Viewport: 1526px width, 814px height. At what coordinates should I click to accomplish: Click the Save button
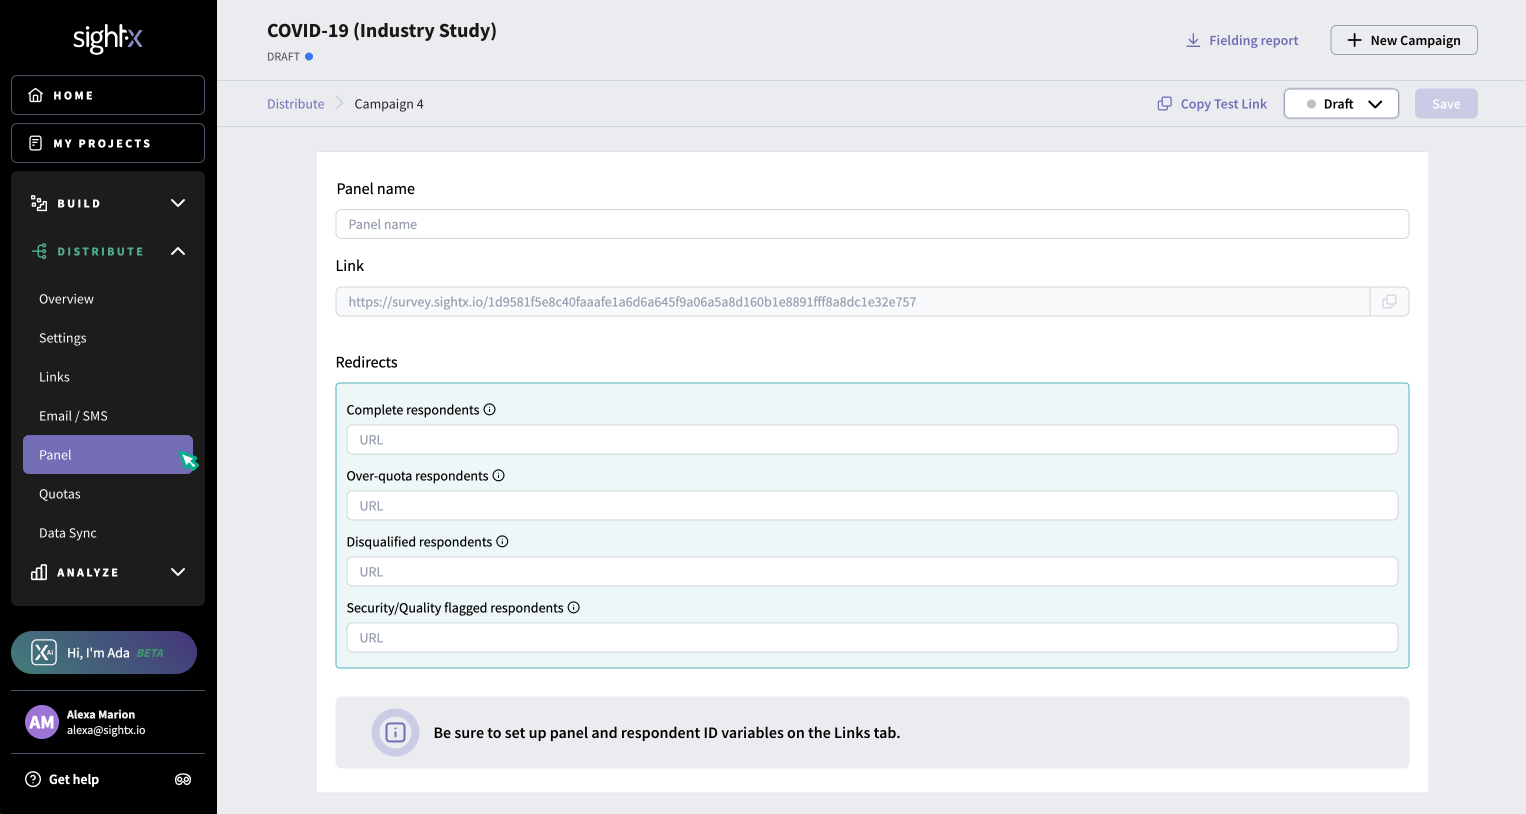click(1446, 104)
